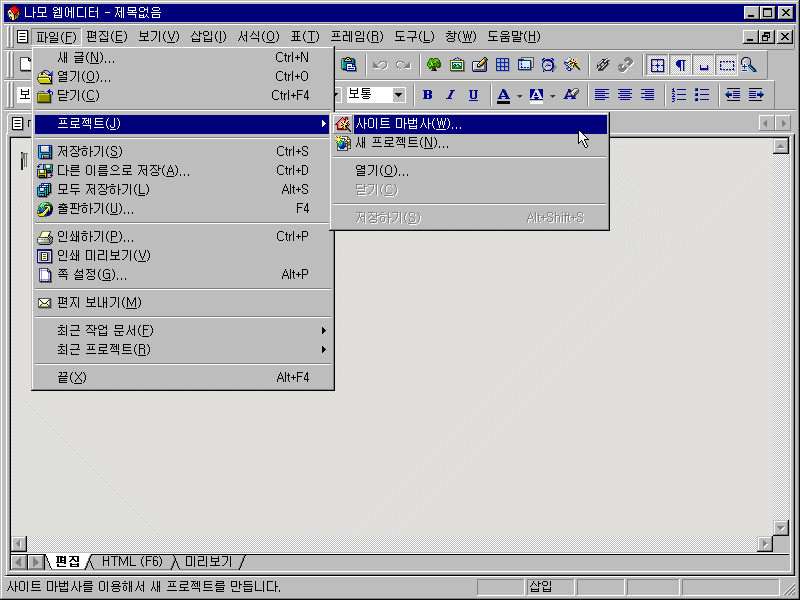Viewport: 800px width, 600px height.
Task: Click the horizontal scrollbar right arrow
Action: tap(765, 544)
